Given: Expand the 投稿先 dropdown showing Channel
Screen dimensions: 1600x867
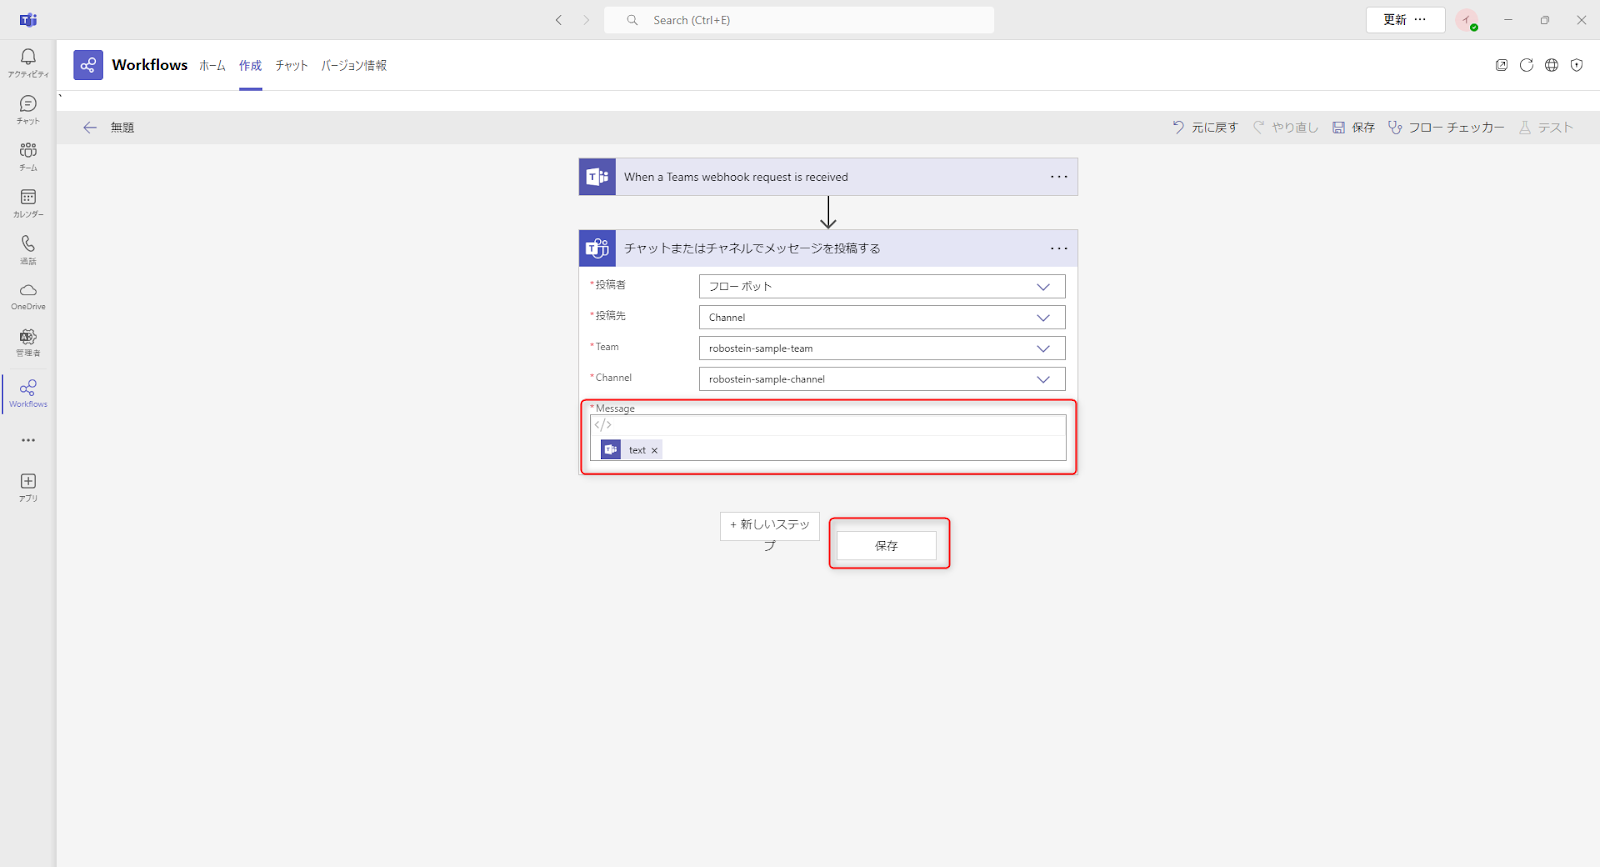Looking at the screenshot, I should 882,317.
